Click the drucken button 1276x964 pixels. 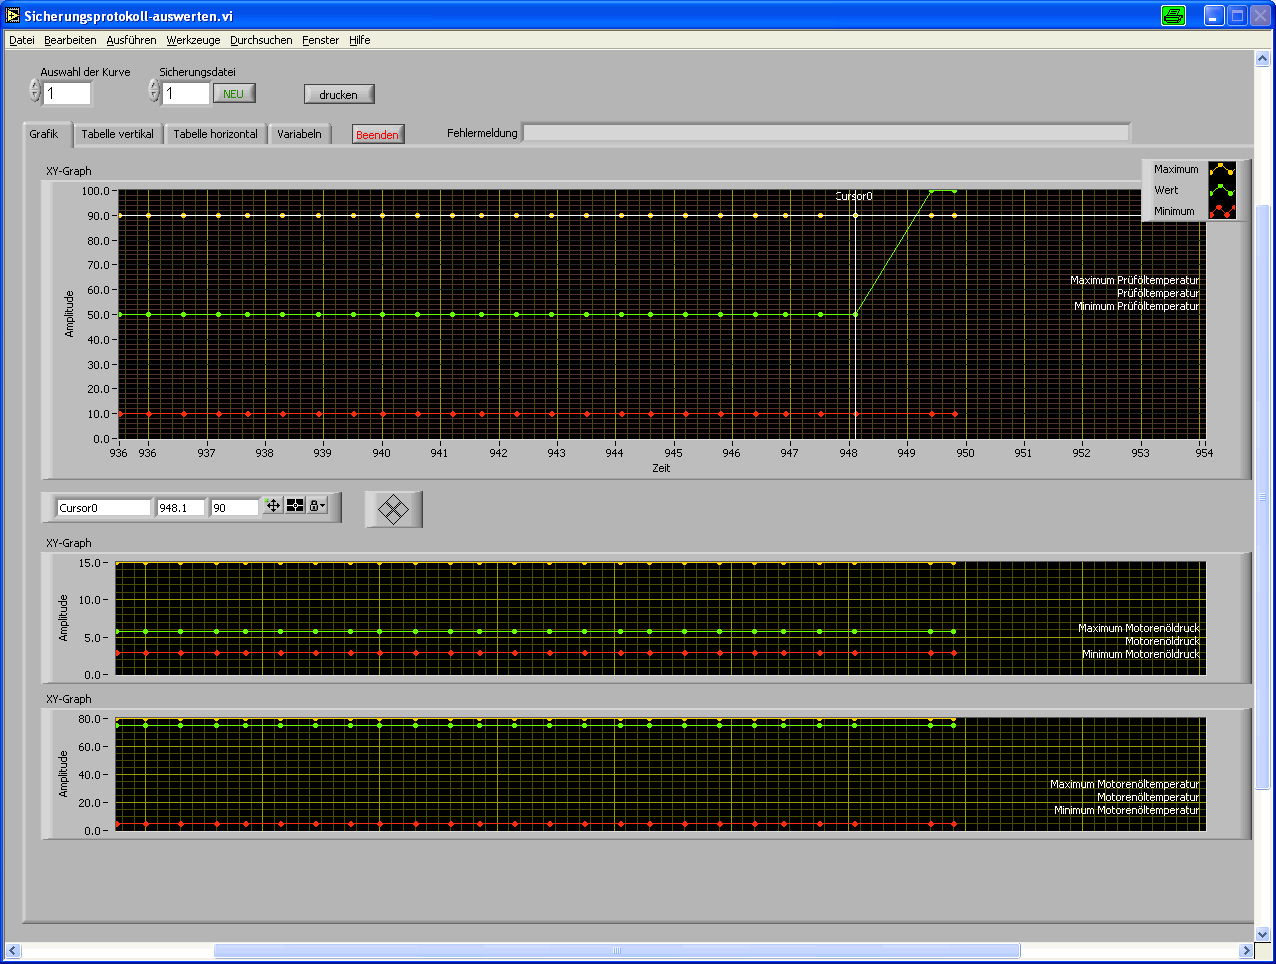point(339,94)
